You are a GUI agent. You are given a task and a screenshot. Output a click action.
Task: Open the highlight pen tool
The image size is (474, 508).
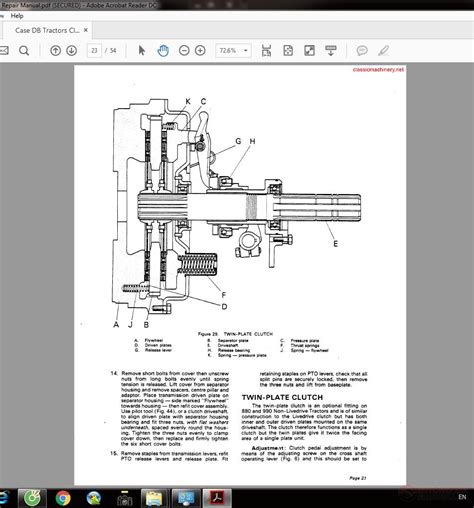(x=384, y=51)
